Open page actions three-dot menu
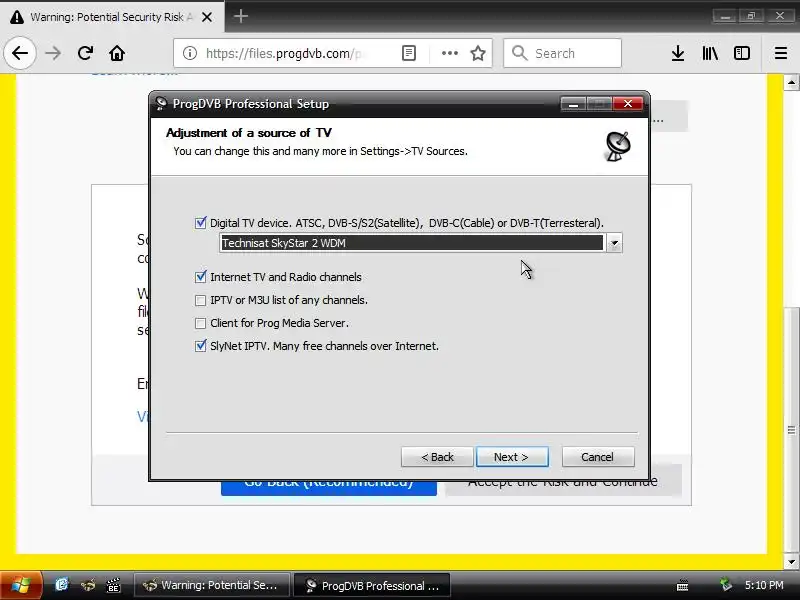 (x=449, y=53)
